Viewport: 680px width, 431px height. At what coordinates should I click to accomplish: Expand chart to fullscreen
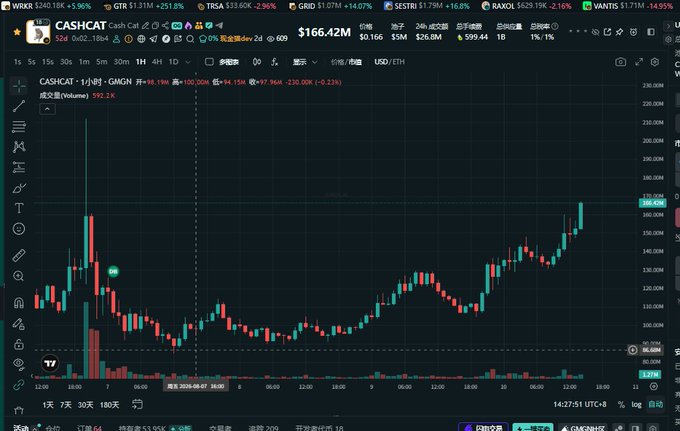pos(639,62)
